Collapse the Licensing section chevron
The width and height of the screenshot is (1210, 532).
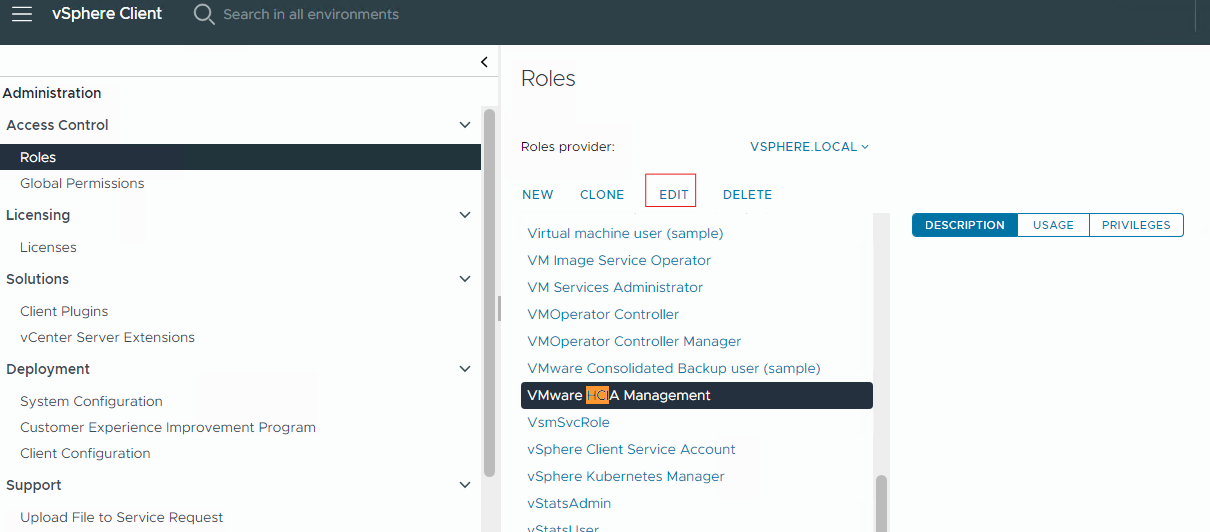(x=464, y=215)
